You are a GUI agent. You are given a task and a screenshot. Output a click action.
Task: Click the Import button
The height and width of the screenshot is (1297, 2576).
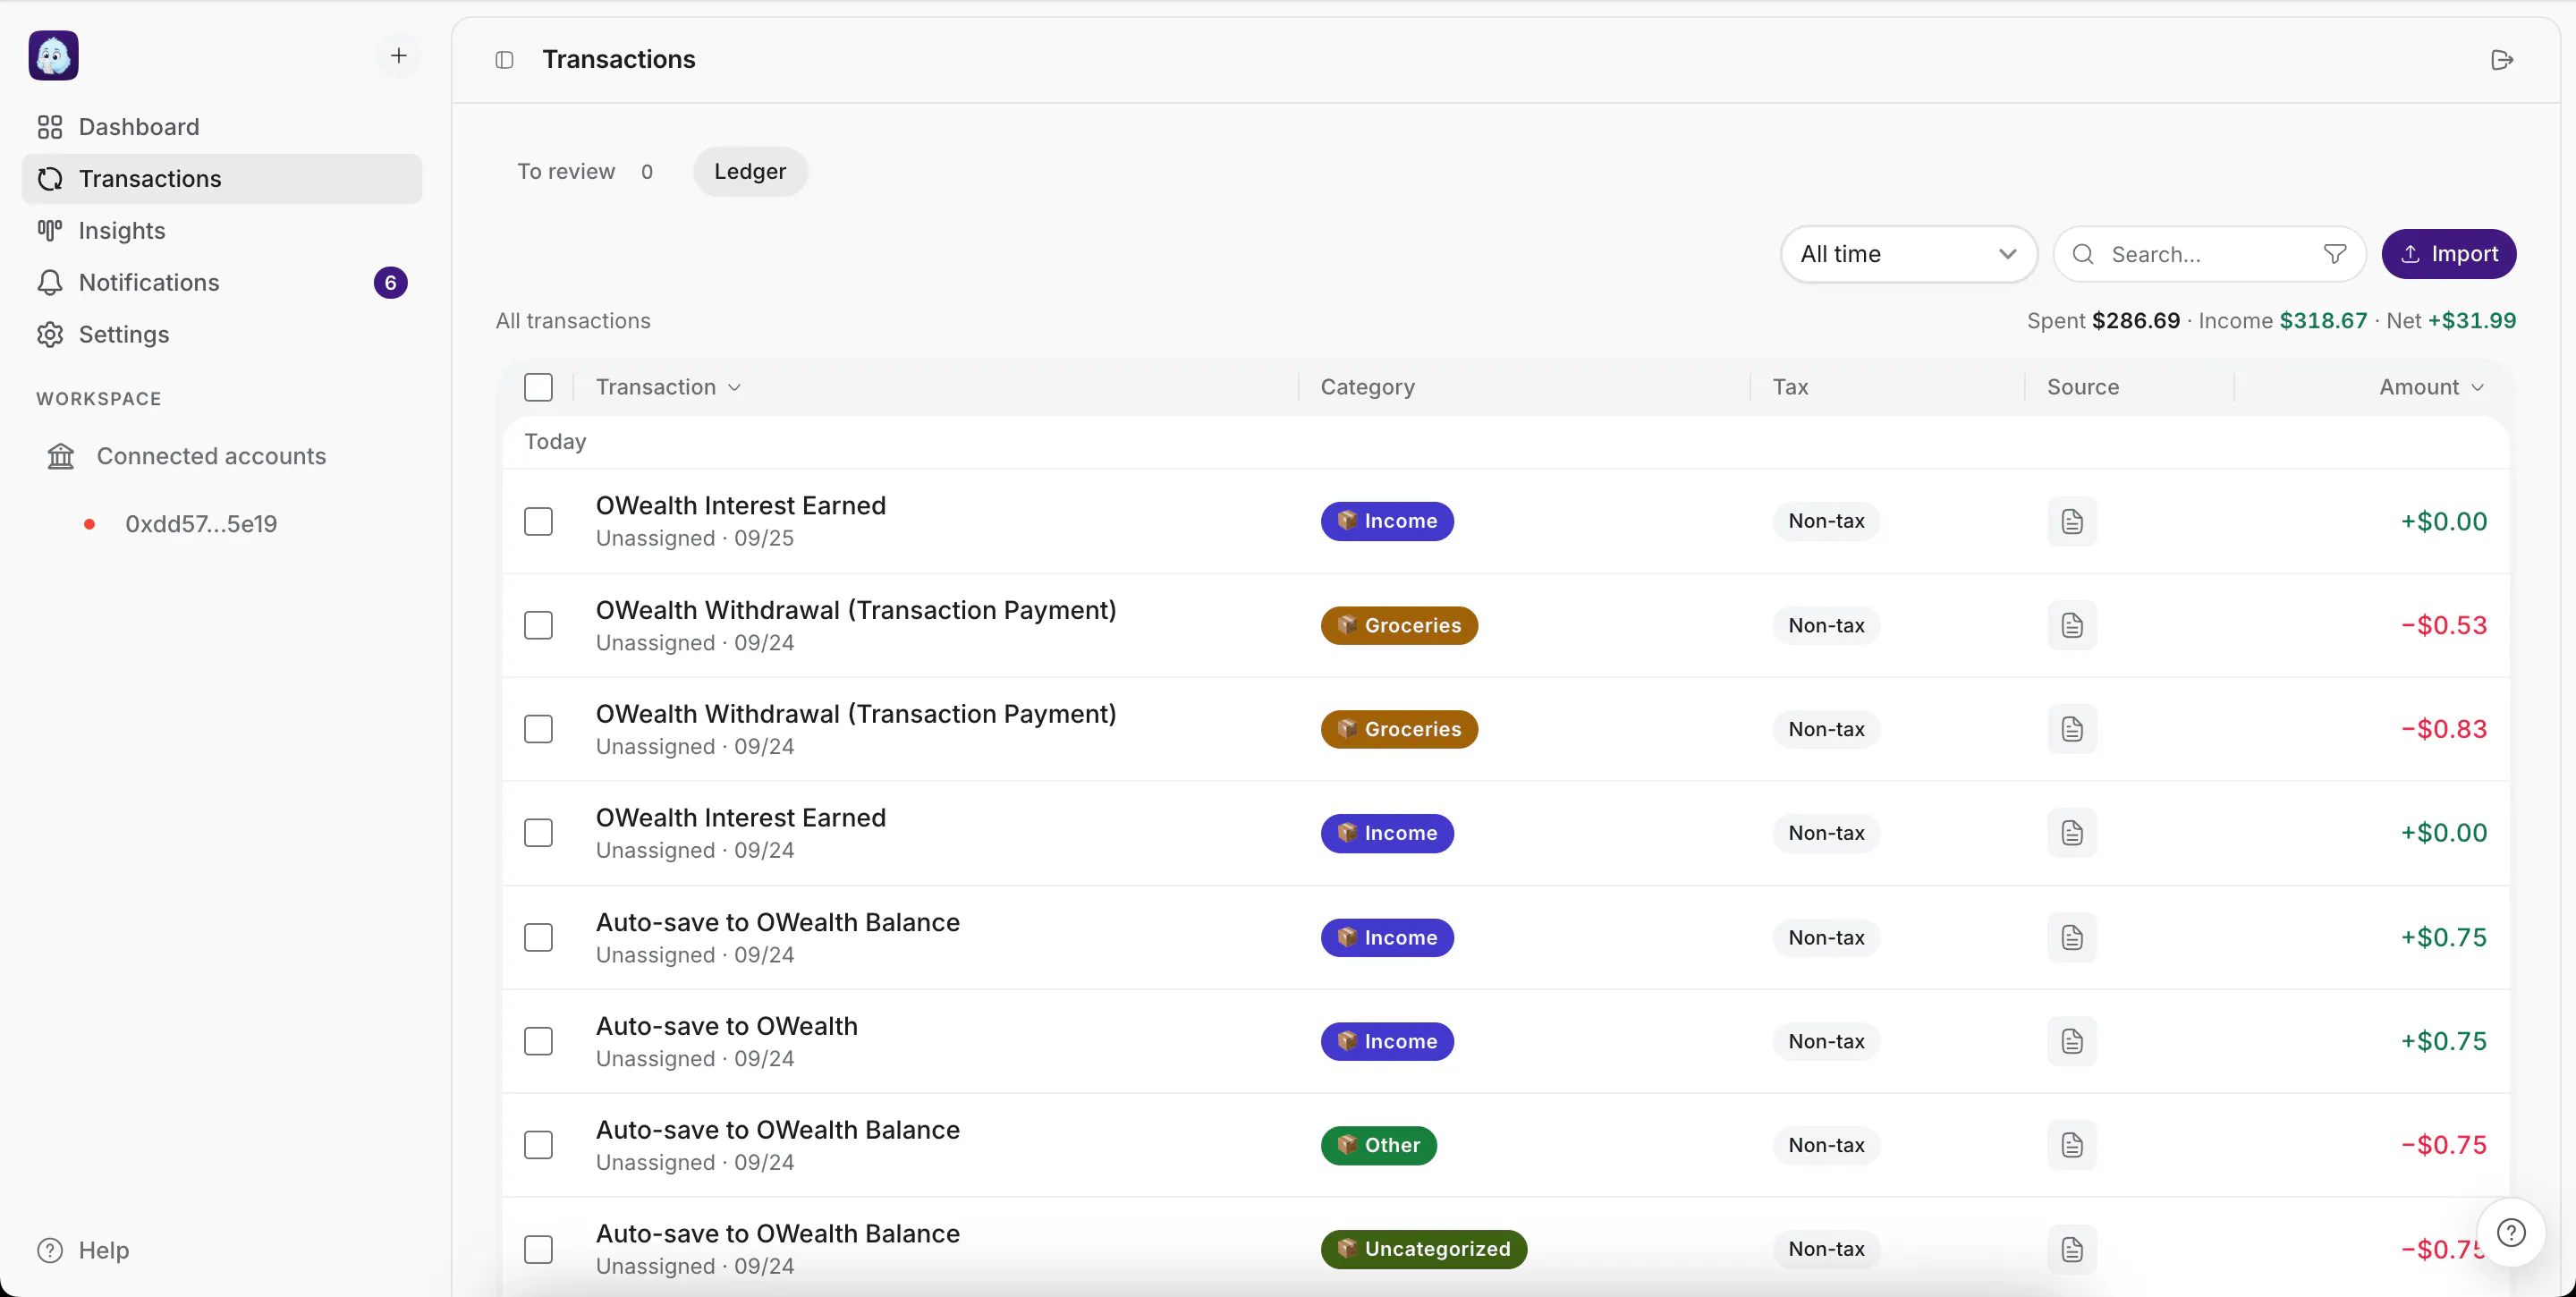[x=2449, y=254]
